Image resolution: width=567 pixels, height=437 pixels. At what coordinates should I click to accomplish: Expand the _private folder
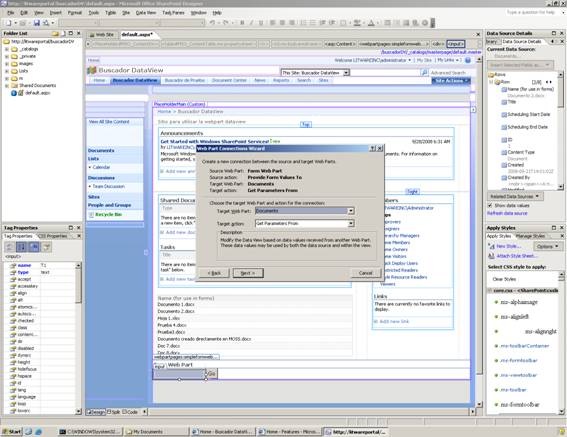coord(7,56)
